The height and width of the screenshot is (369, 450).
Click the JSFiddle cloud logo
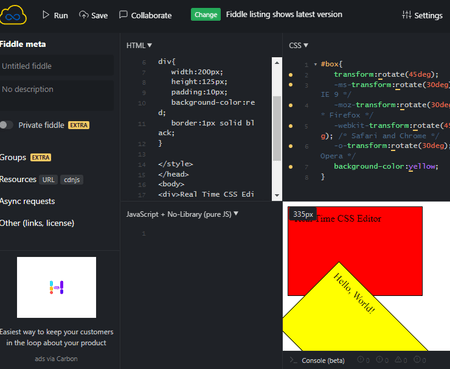pyautogui.click(x=13, y=15)
